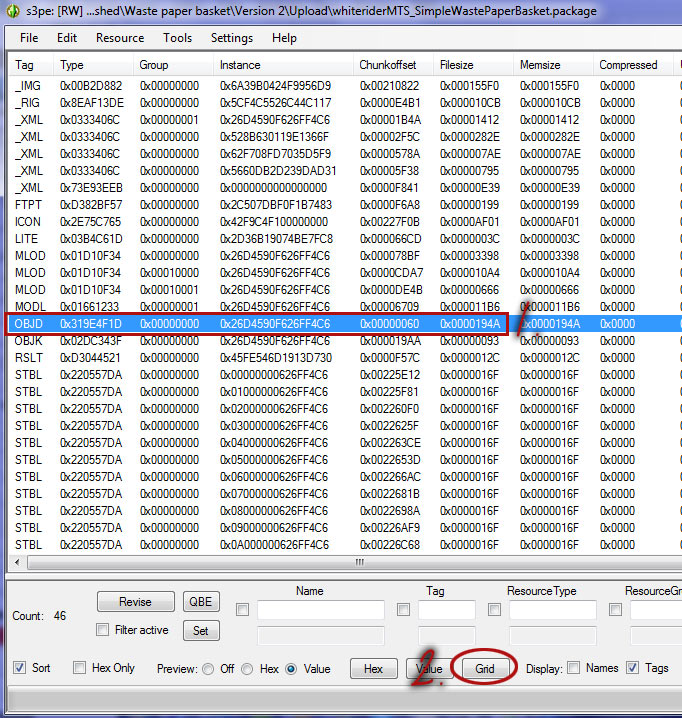The height and width of the screenshot is (718, 682).
Task: Click the Set filter button
Action: point(201,631)
